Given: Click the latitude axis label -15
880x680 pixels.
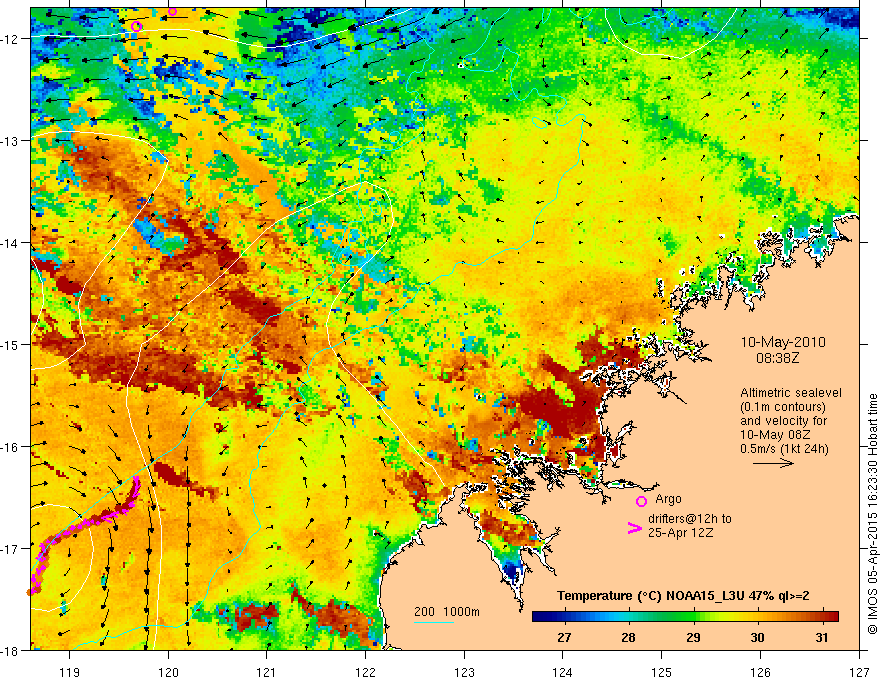Looking at the screenshot, I should point(11,344).
